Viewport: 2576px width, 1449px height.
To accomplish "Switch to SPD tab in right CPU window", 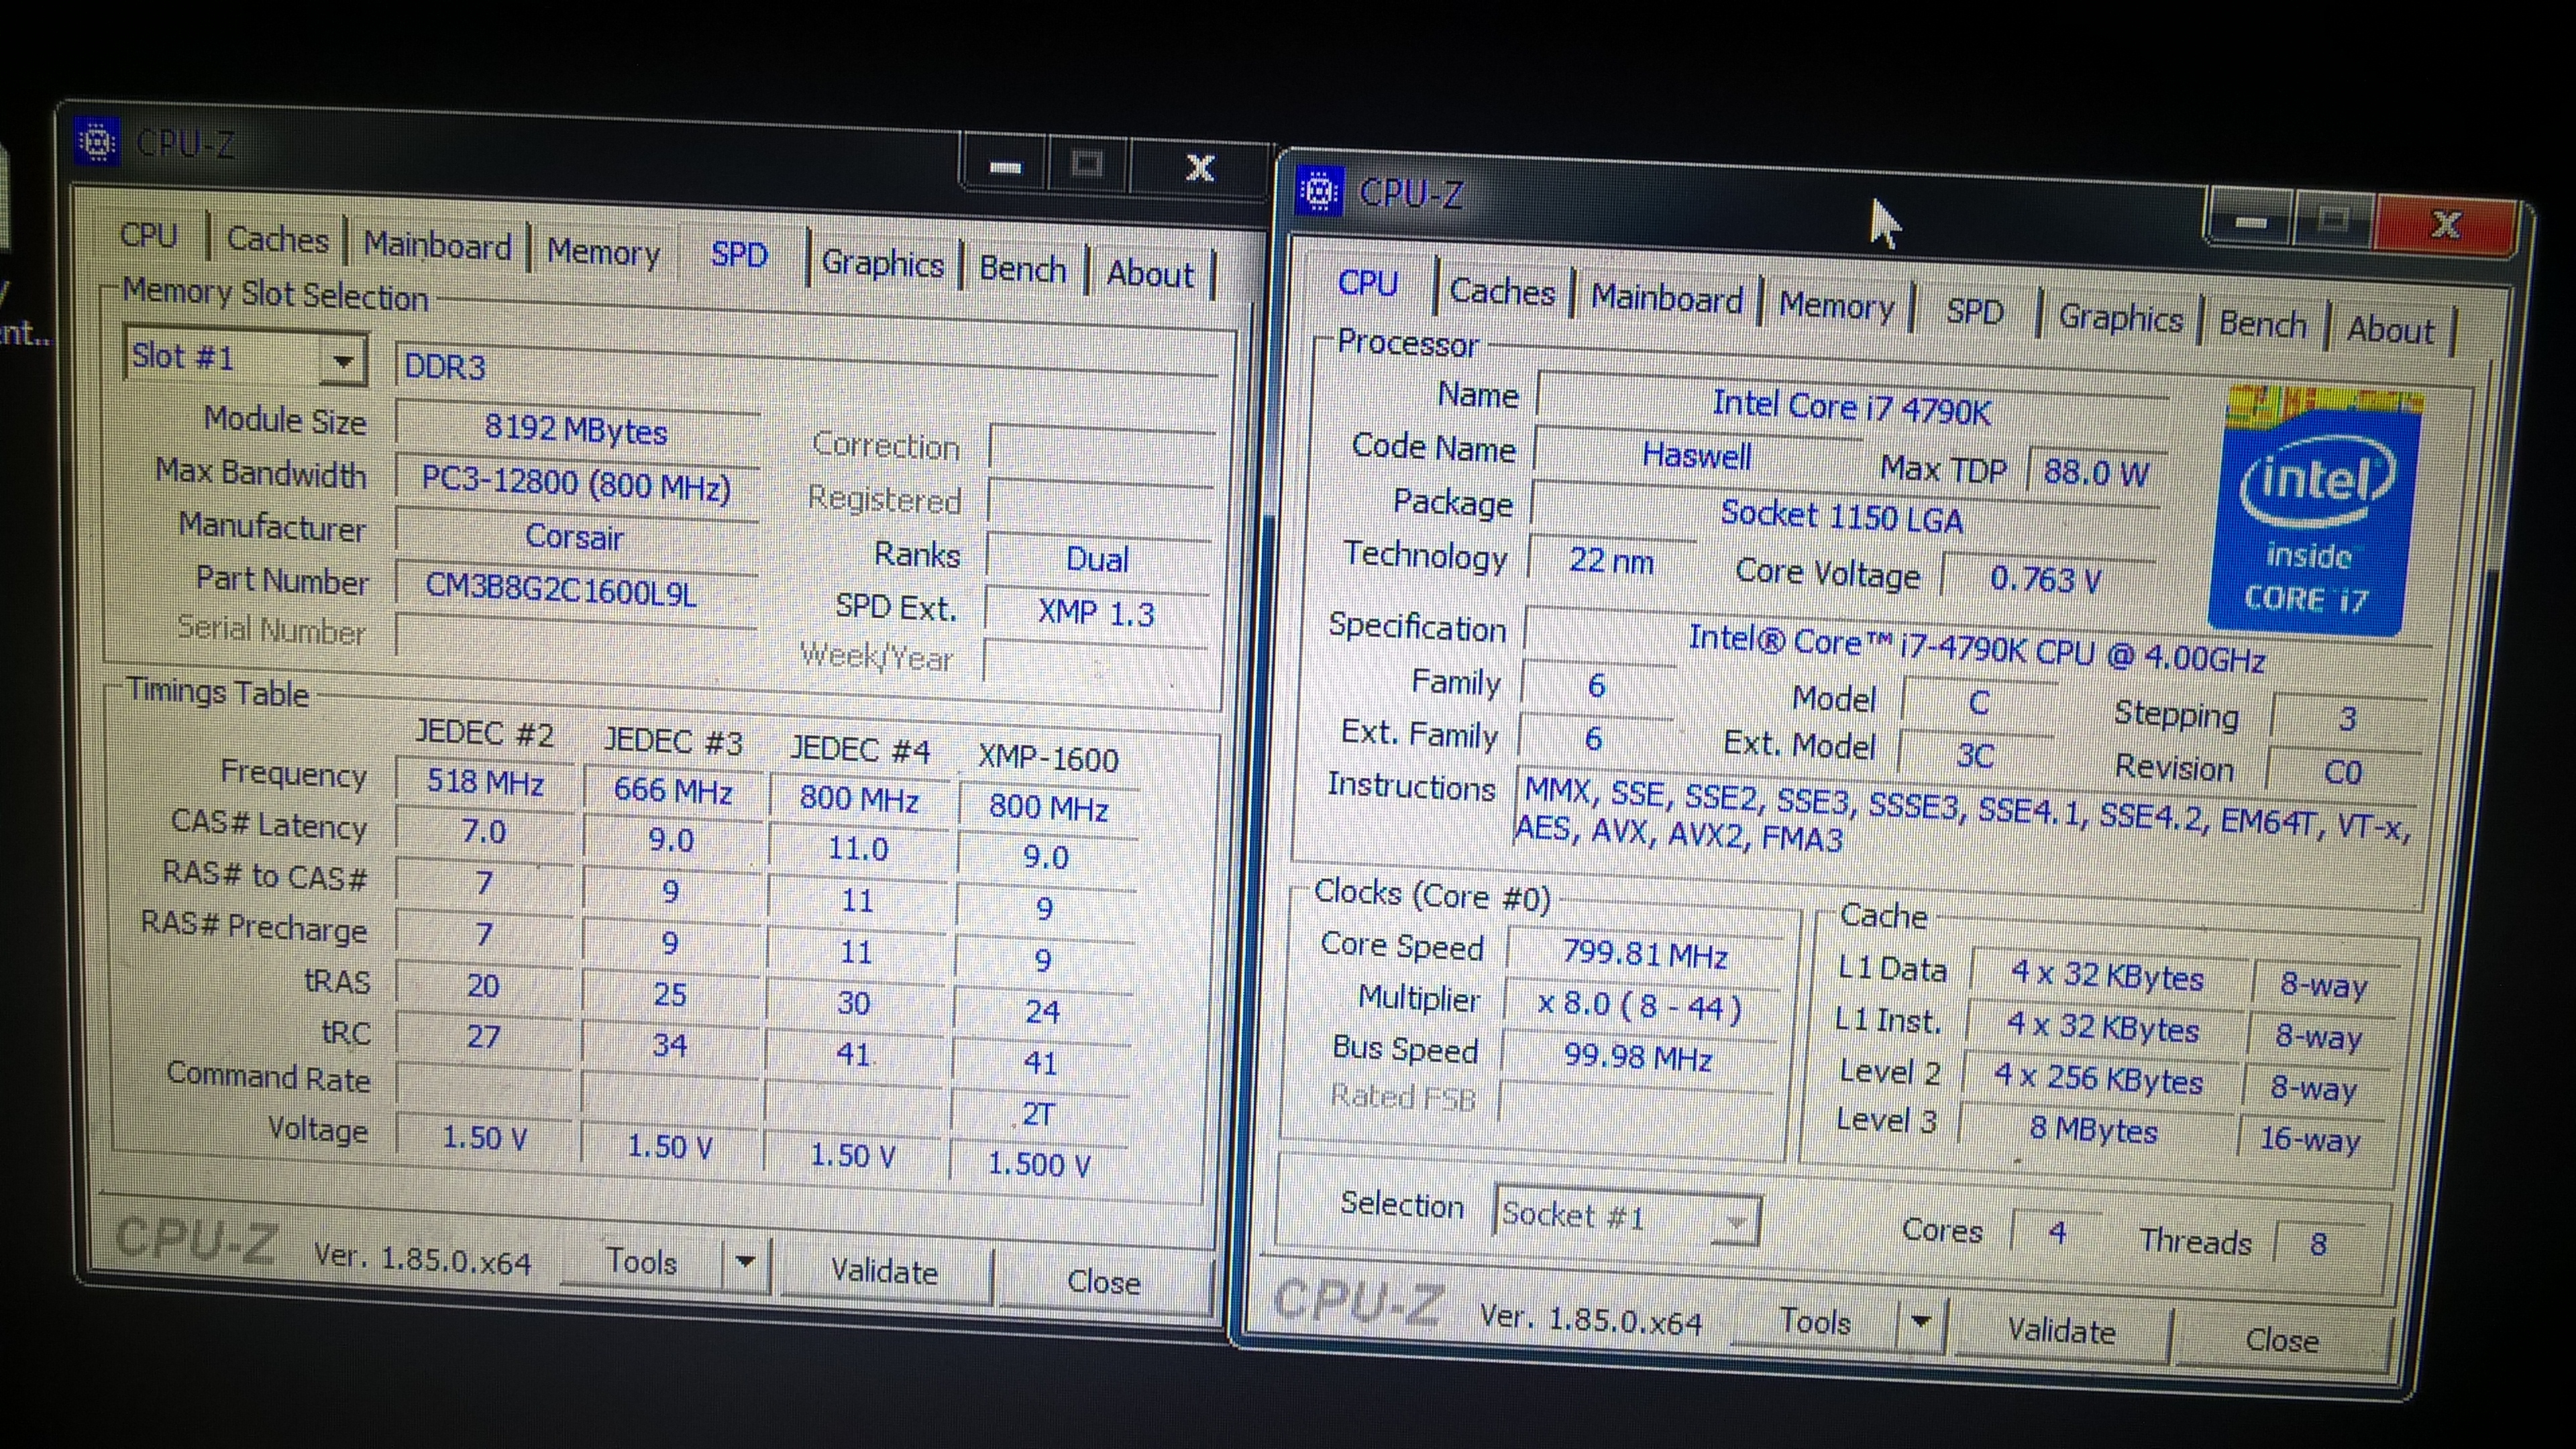I will (1974, 311).
